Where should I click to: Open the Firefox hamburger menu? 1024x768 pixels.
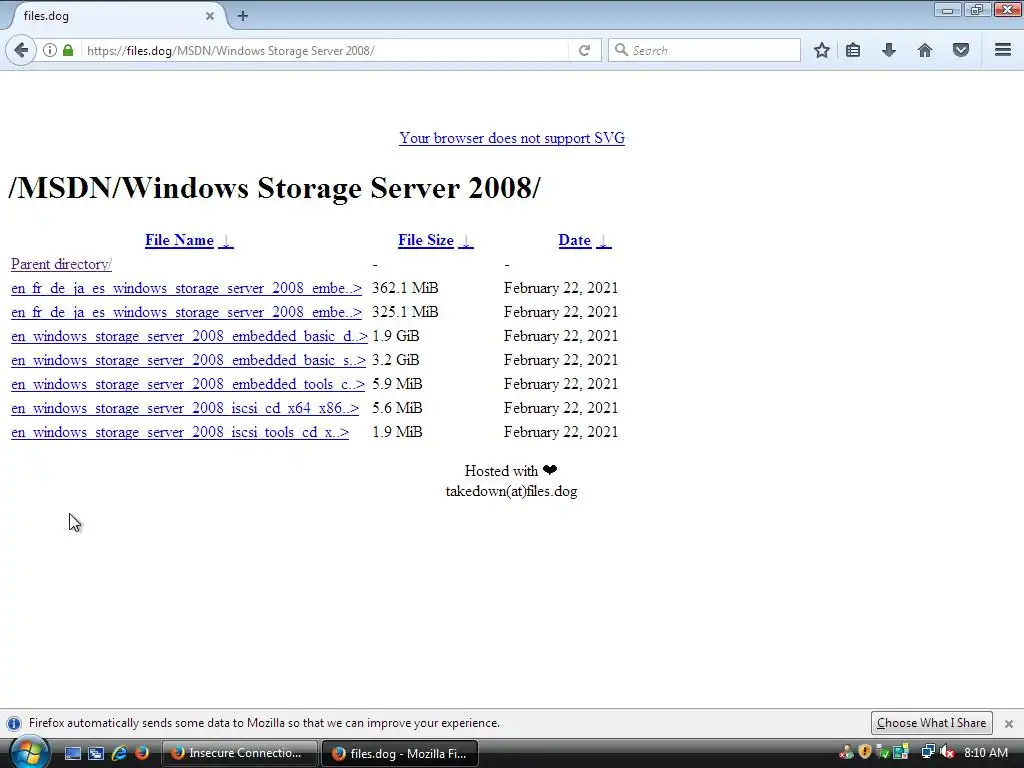pyautogui.click(x=1003, y=50)
